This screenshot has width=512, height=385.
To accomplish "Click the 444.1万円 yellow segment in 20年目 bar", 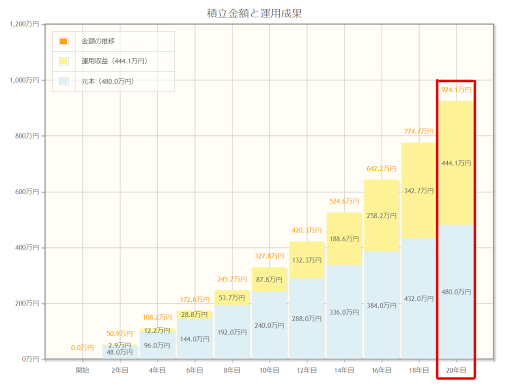I will 456,163.
